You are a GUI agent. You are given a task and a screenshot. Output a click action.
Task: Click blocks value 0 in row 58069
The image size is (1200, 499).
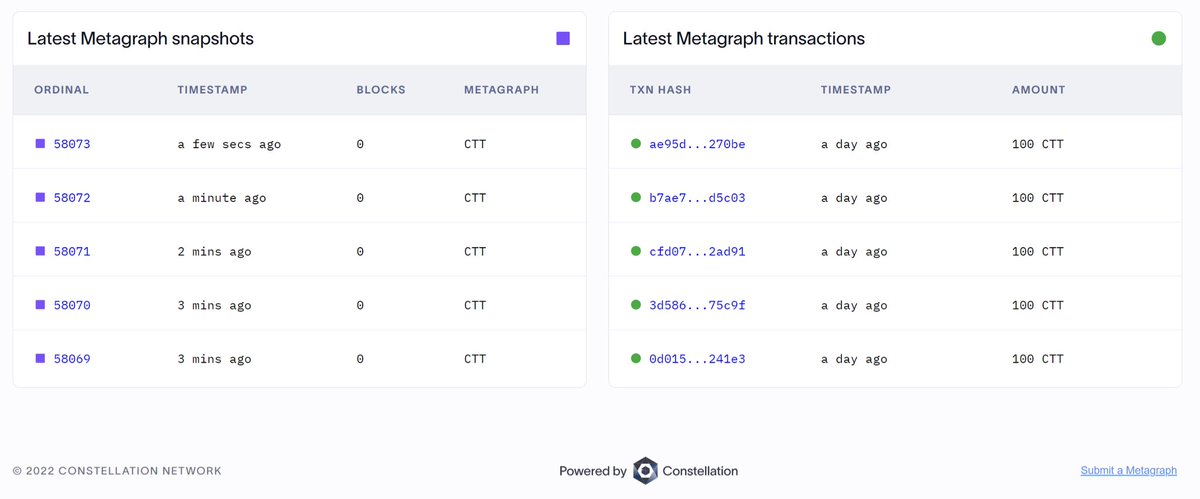click(360, 358)
